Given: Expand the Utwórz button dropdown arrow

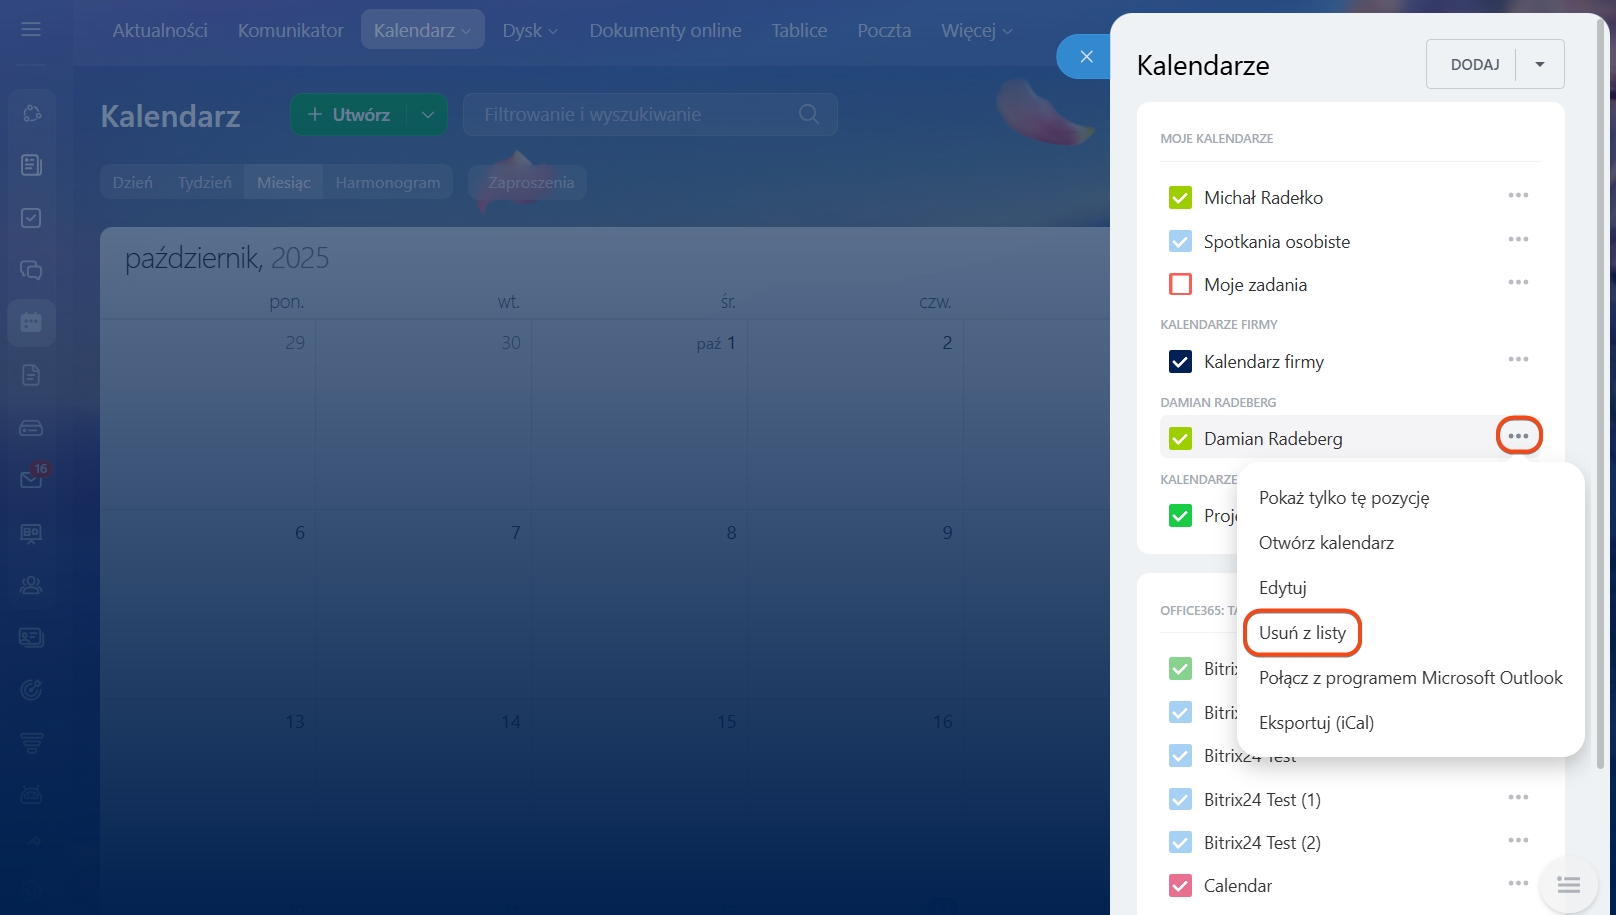Looking at the screenshot, I should point(427,114).
